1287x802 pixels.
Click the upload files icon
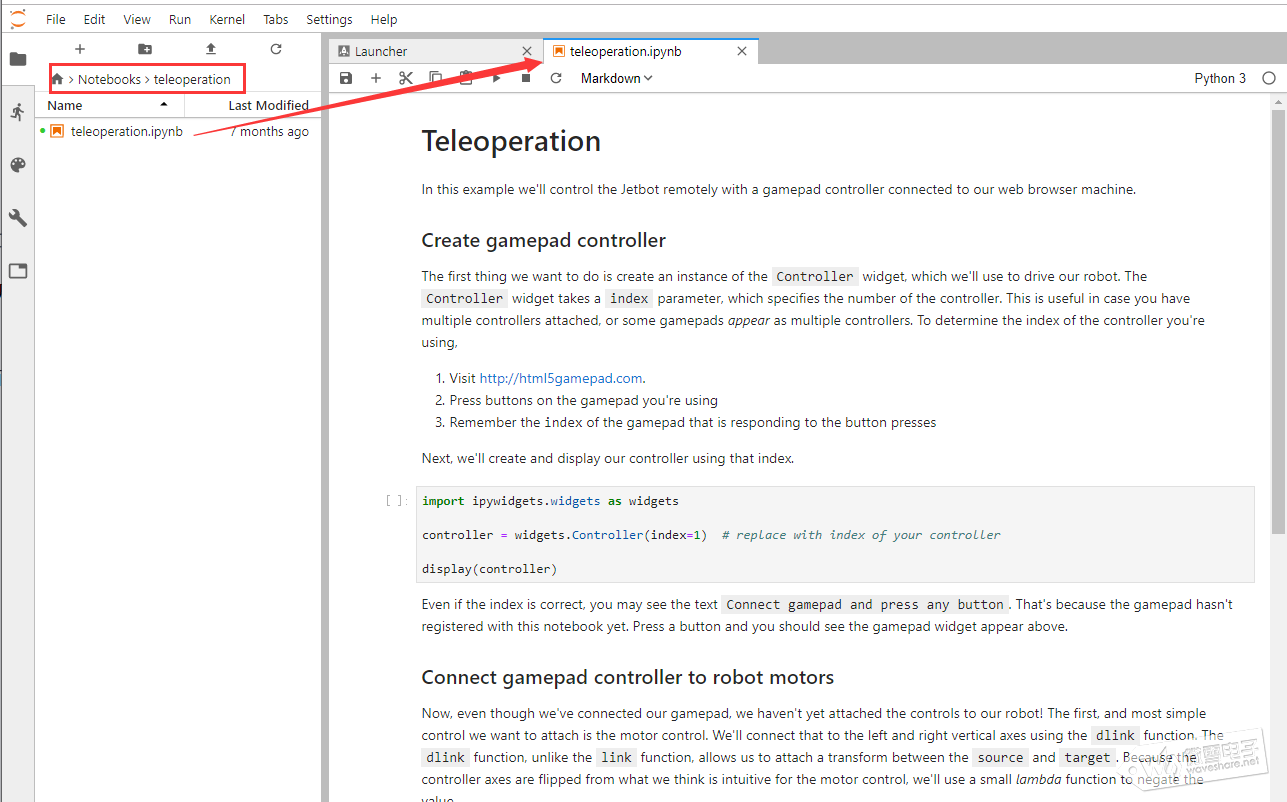211,49
